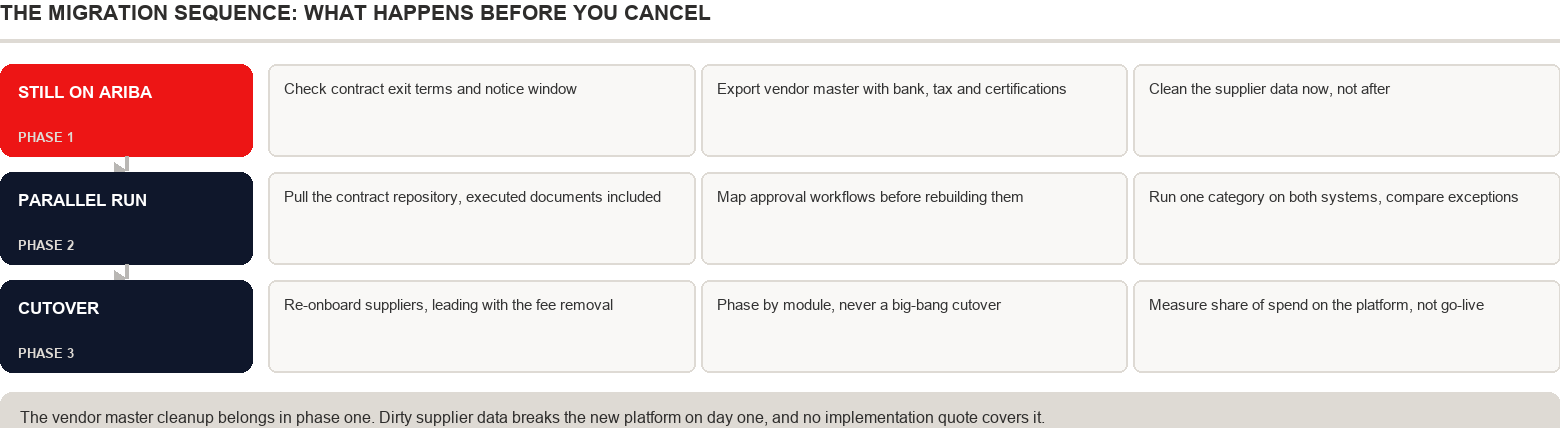Click the arrow between Phase 2 and Phase 3
1560x428 pixels.
coord(122,273)
